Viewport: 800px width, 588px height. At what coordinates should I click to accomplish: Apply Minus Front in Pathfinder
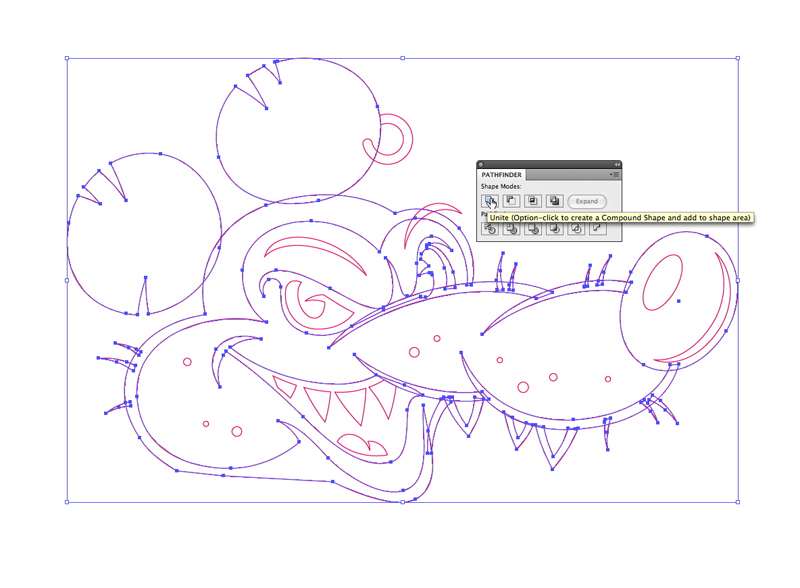coord(511,201)
